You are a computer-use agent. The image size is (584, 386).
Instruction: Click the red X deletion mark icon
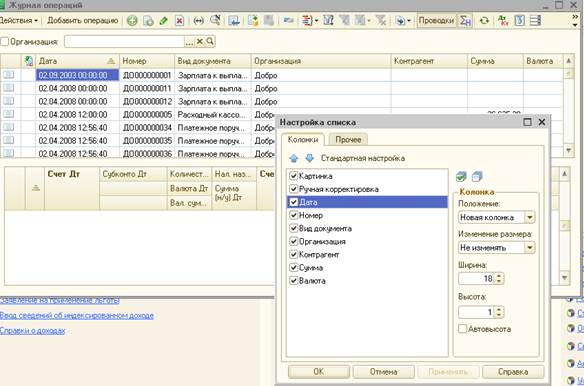[180, 21]
